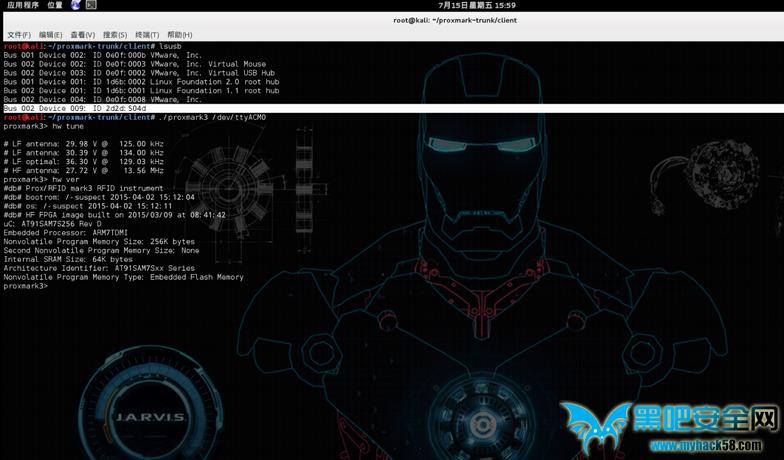Image resolution: width=784 pixels, height=460 pixels.
Task: Click the terminal title bar root@kali text
Action: pos(455,20)
